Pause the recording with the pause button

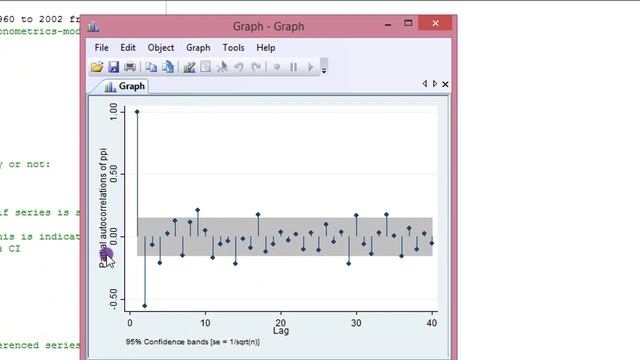pyautogui.click(x=293, y=67)
